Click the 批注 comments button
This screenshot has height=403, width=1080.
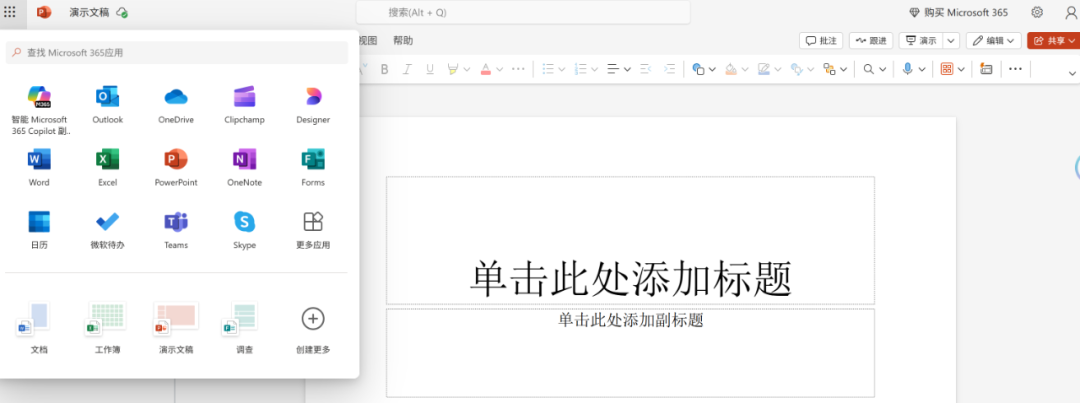tap(821, 41)
